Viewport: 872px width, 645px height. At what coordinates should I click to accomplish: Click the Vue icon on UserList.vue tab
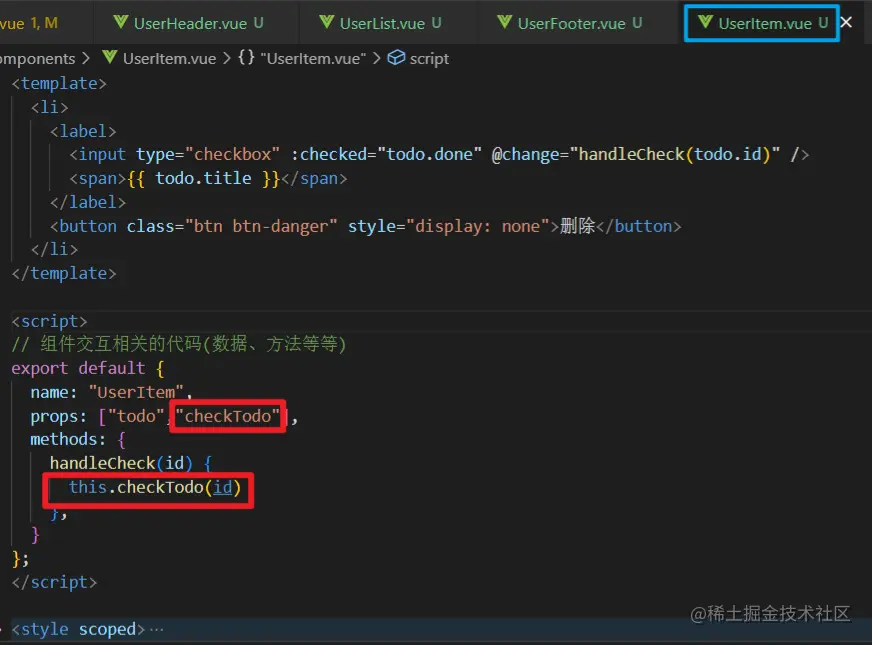click(x=327, y=22)
